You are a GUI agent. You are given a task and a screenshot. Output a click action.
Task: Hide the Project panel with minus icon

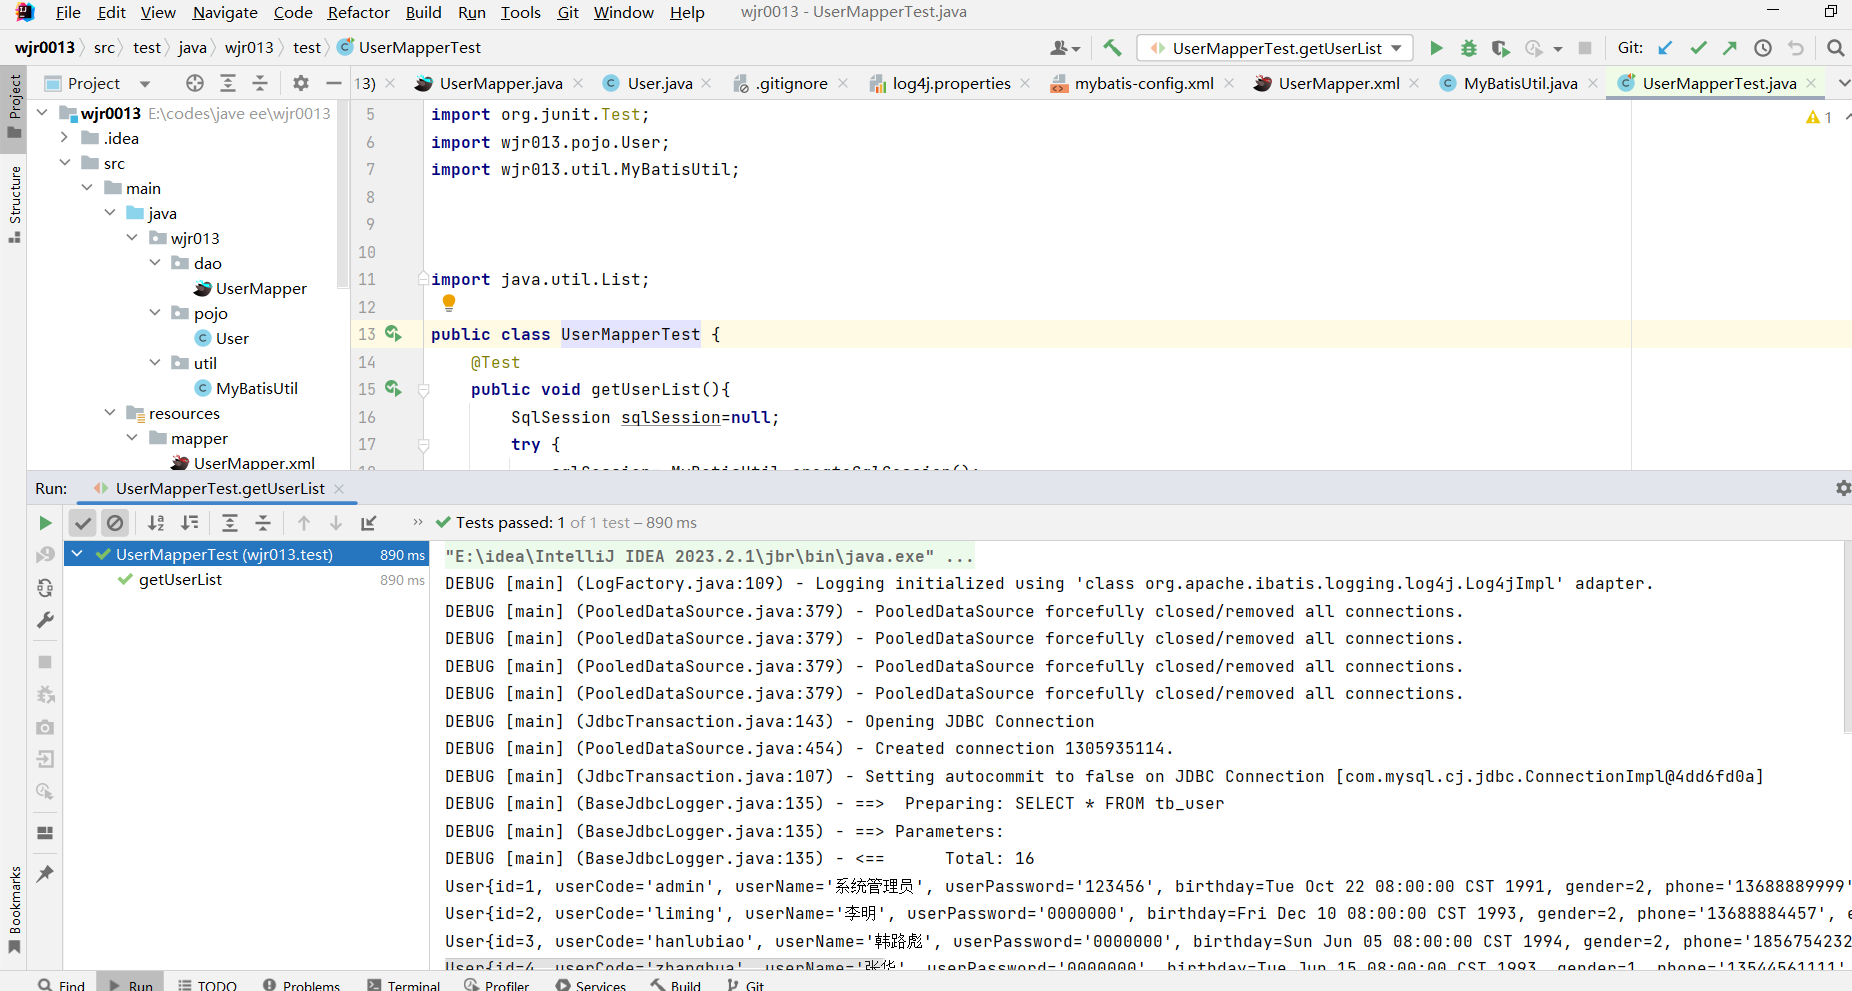334,83
